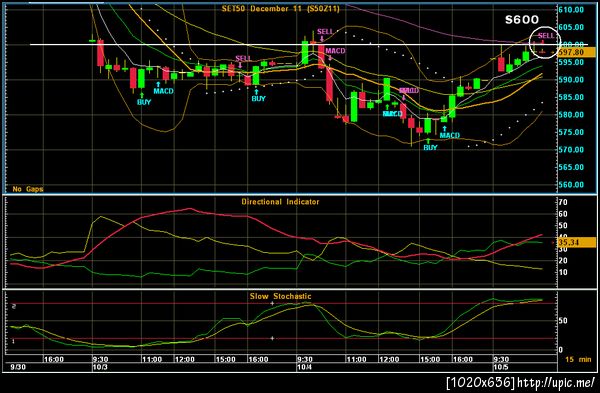Click the plus marker on the lower stochastic line
Viewport: 600px width, 393px height.
tap(272, 338)
